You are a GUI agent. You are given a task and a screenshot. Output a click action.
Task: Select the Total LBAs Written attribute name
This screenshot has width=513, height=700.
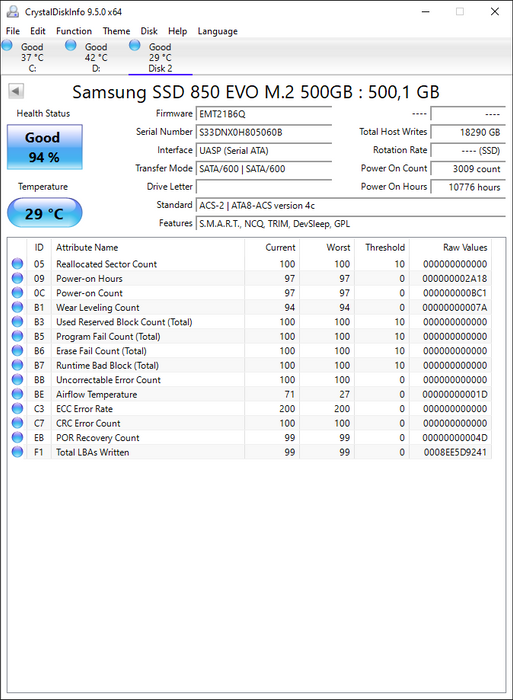tap(92, 452)
